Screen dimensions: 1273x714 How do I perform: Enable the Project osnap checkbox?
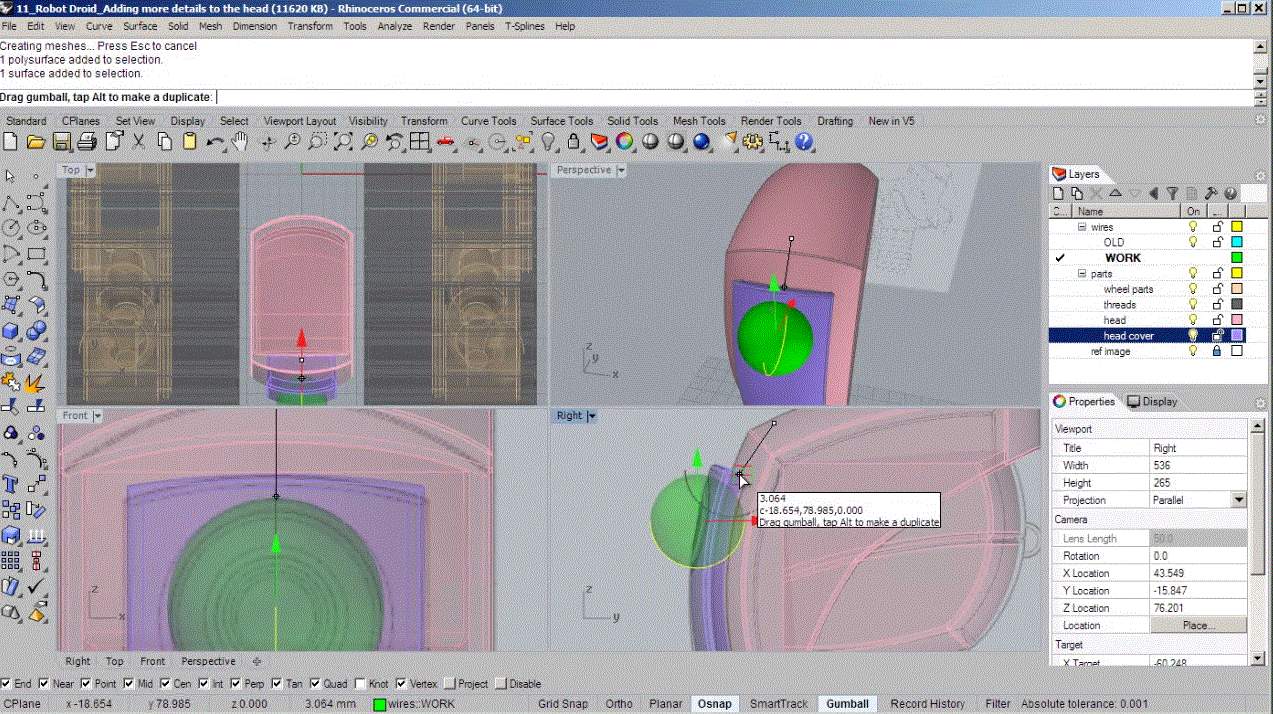[x=450, y=684]
